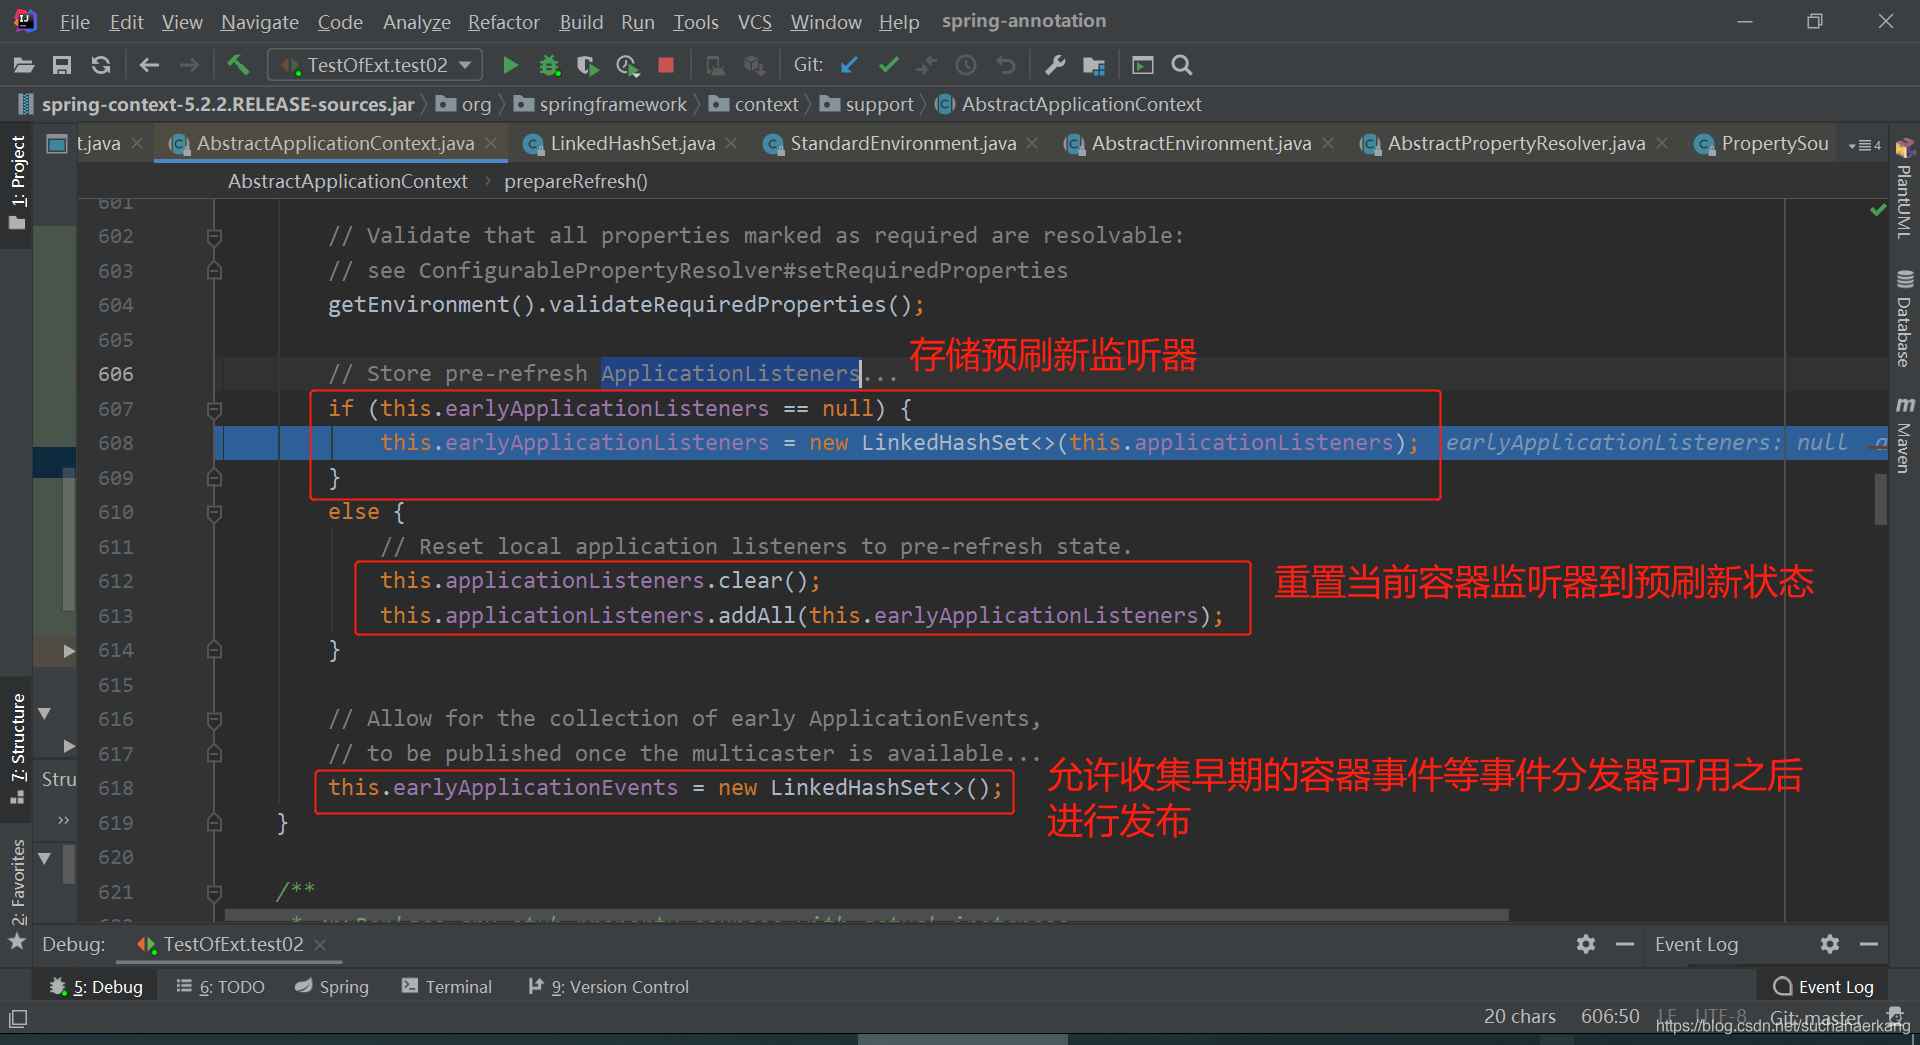Build project with the green hammer icon
Screen dimensions: 1920x1045
point(238,65)
